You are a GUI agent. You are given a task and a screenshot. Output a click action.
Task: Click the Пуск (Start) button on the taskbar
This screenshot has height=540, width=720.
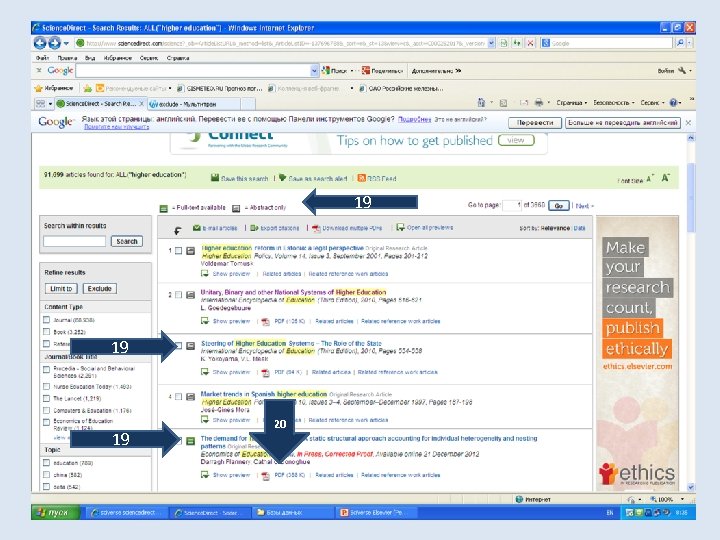tap(56, 512)
